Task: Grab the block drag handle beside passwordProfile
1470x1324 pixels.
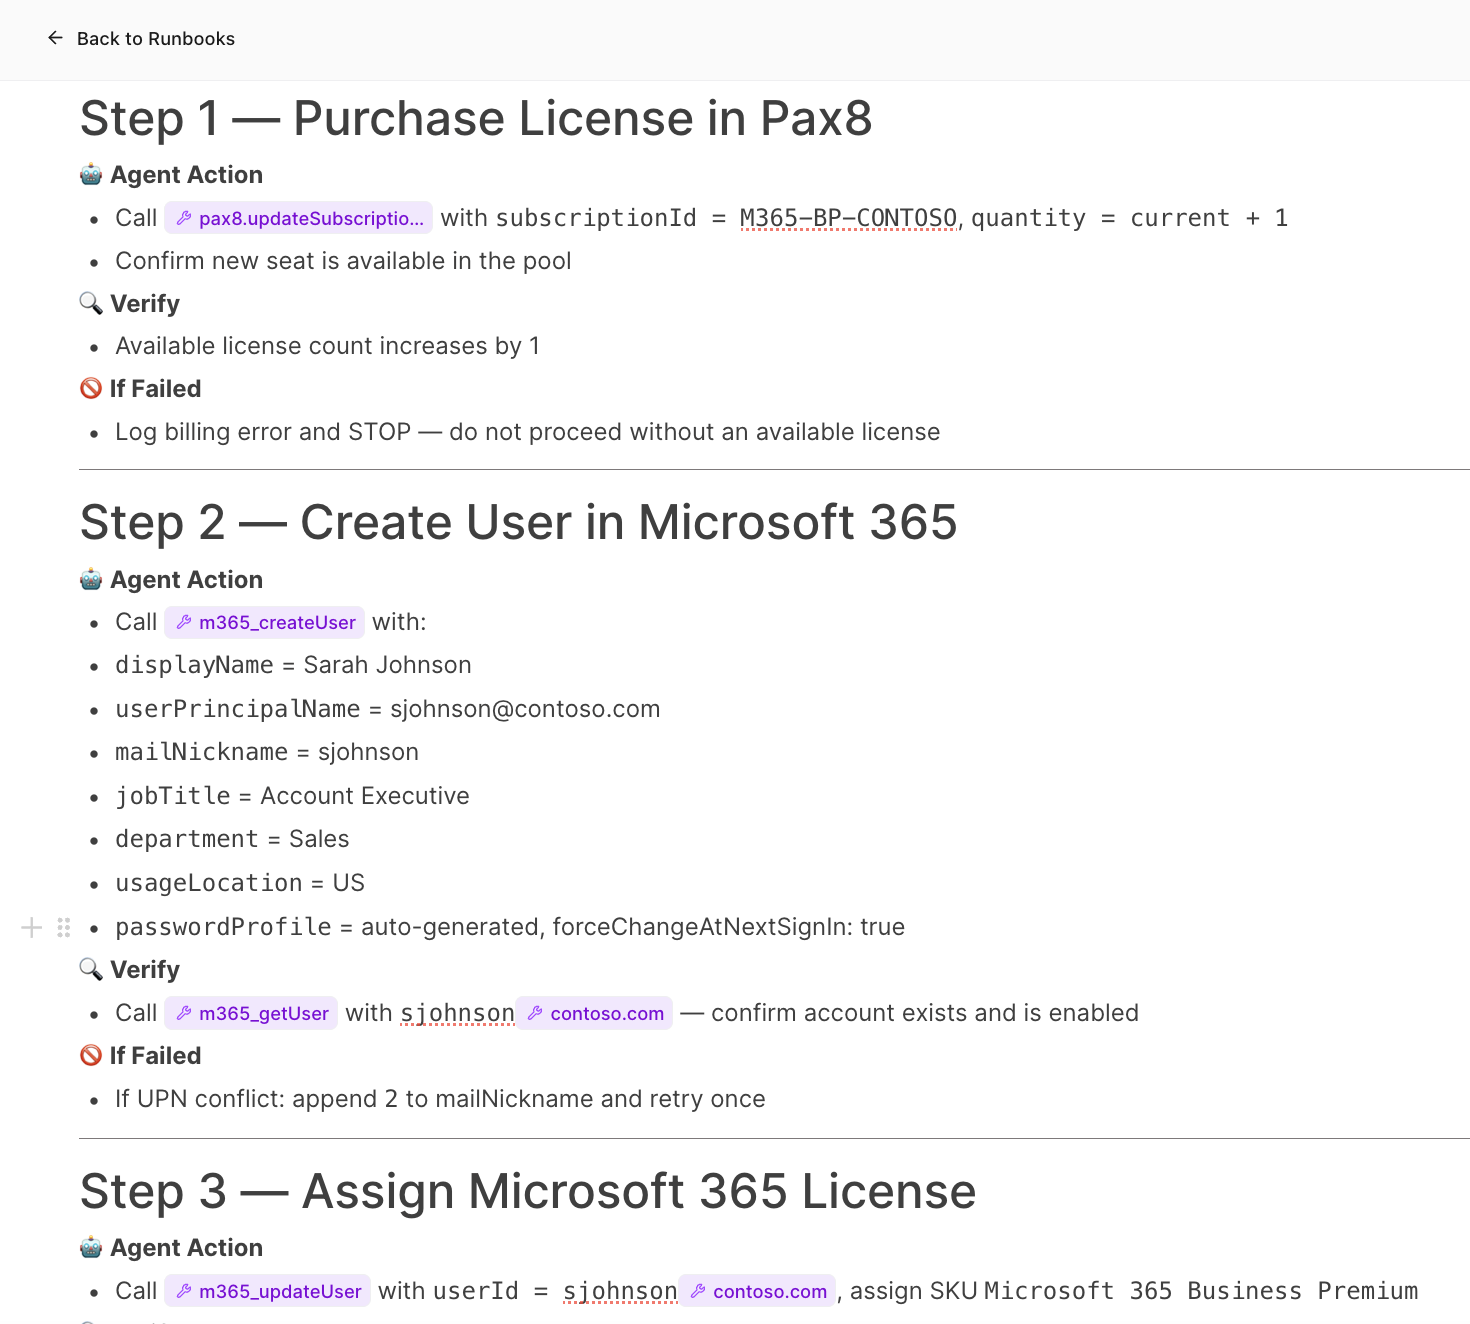Action: tap(64, 927)
